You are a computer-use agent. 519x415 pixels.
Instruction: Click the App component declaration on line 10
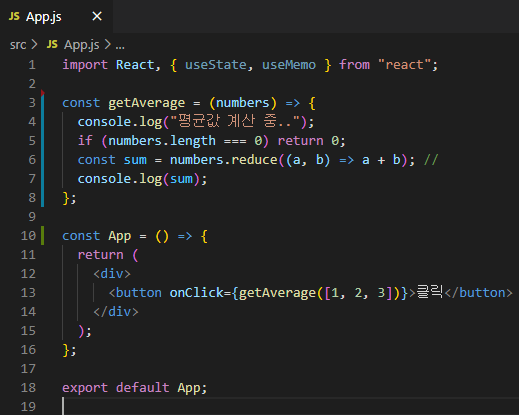tap(119, 236)
